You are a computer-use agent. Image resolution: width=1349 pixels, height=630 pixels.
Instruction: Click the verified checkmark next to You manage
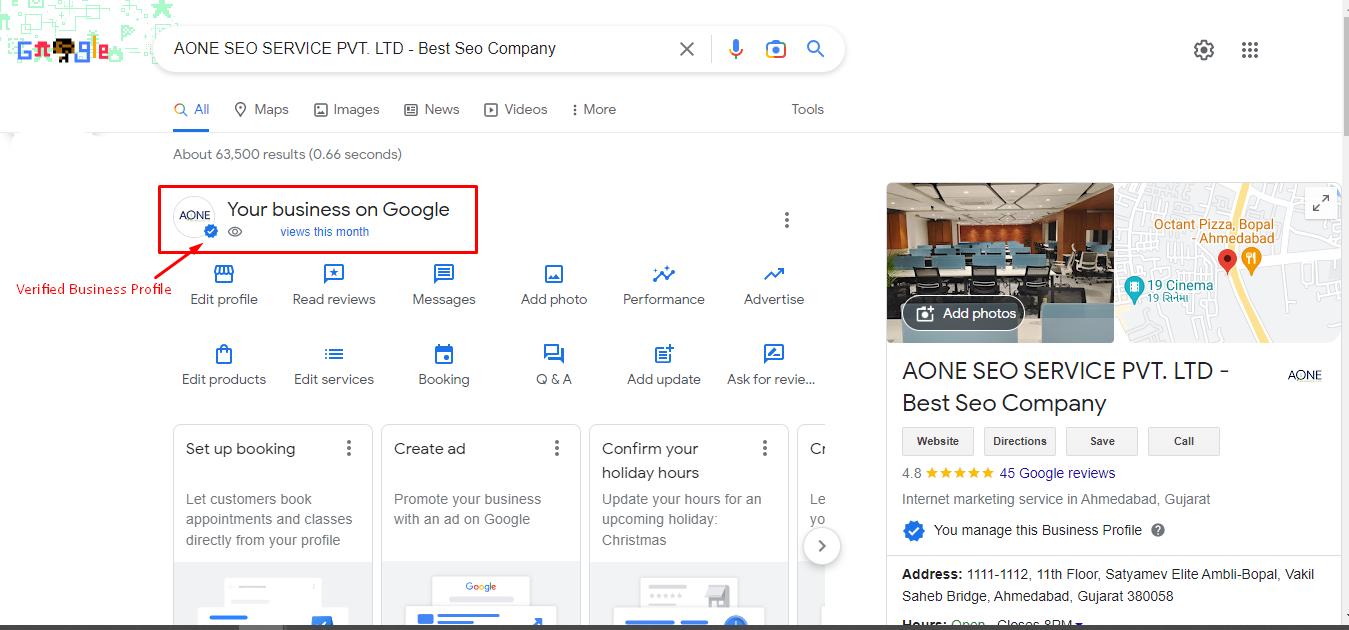tap(914, 530)
